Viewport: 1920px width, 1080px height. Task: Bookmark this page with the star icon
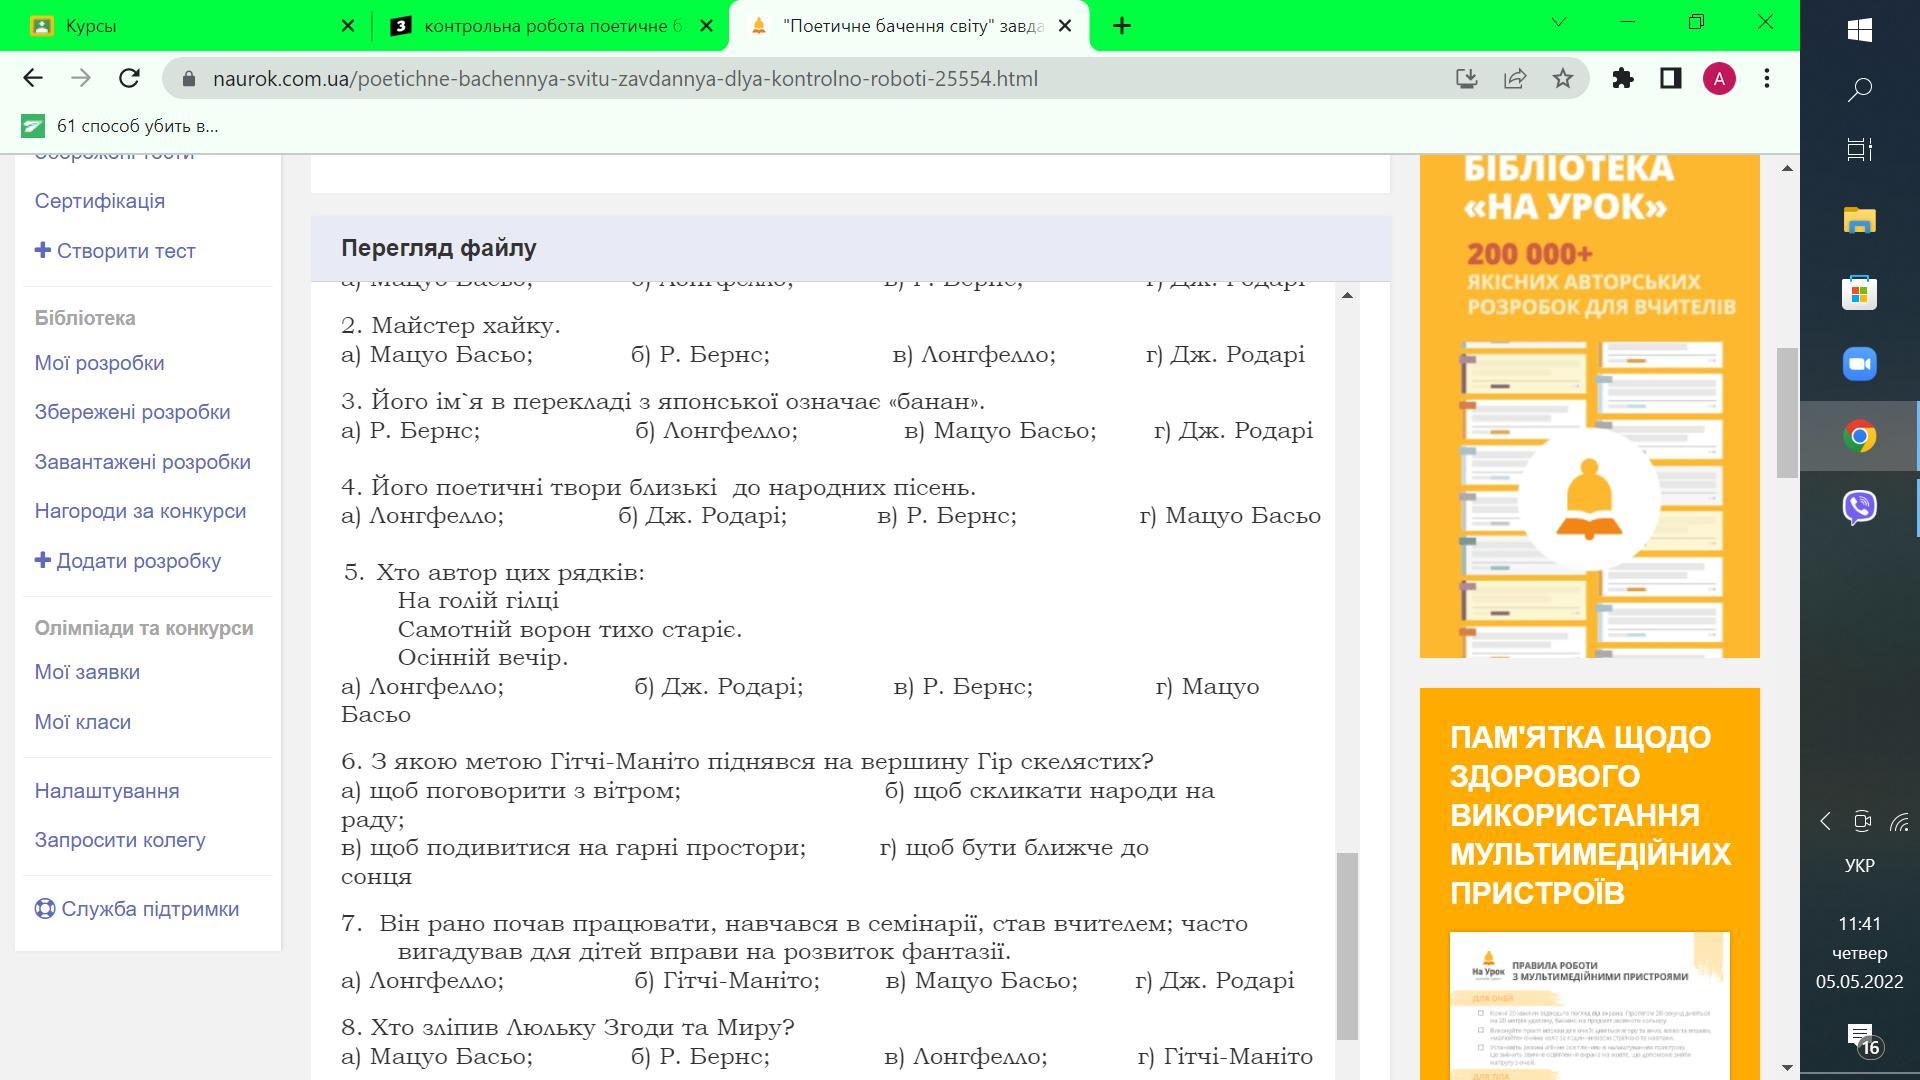tap(1563, 78)
